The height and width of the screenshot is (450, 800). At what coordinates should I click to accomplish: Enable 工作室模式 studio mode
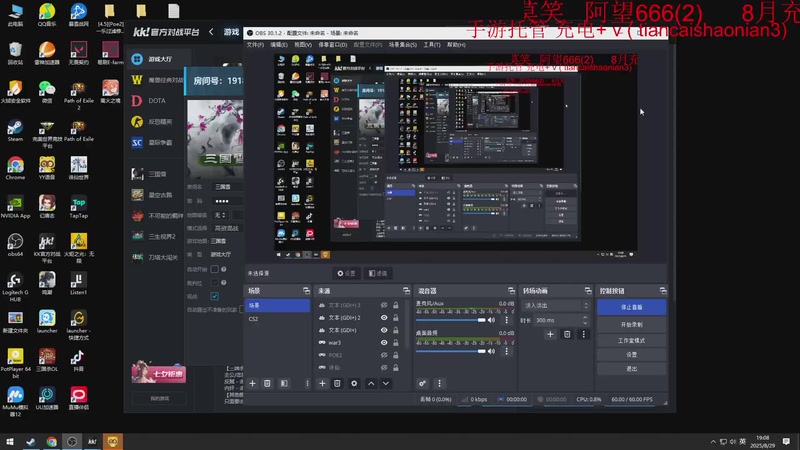pyautogui.click(x=632, y=340)
